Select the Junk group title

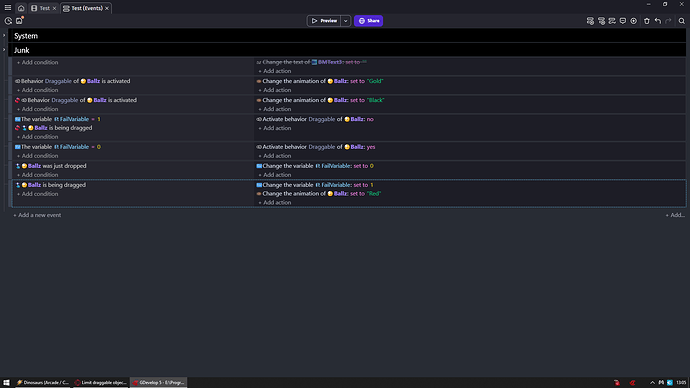pyautogui.click(x=22, y=50)
